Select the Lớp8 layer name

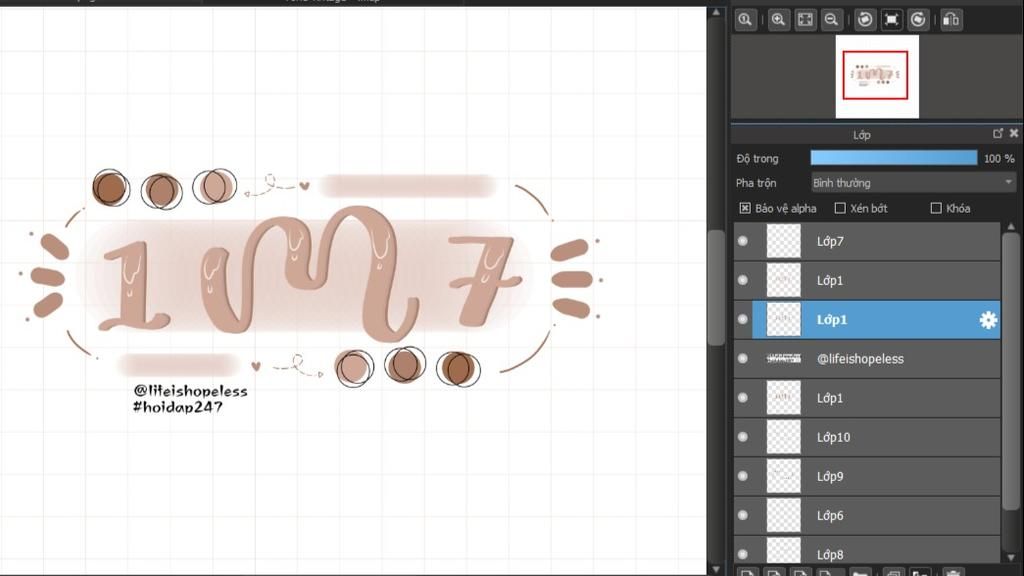coord(830,555)
